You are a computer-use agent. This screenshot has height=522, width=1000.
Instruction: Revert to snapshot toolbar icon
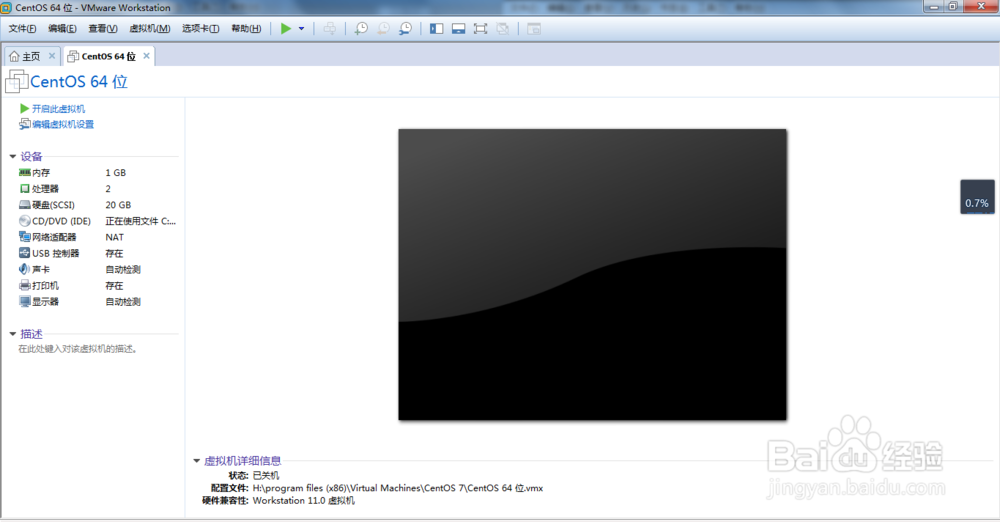tap(383, 29)
